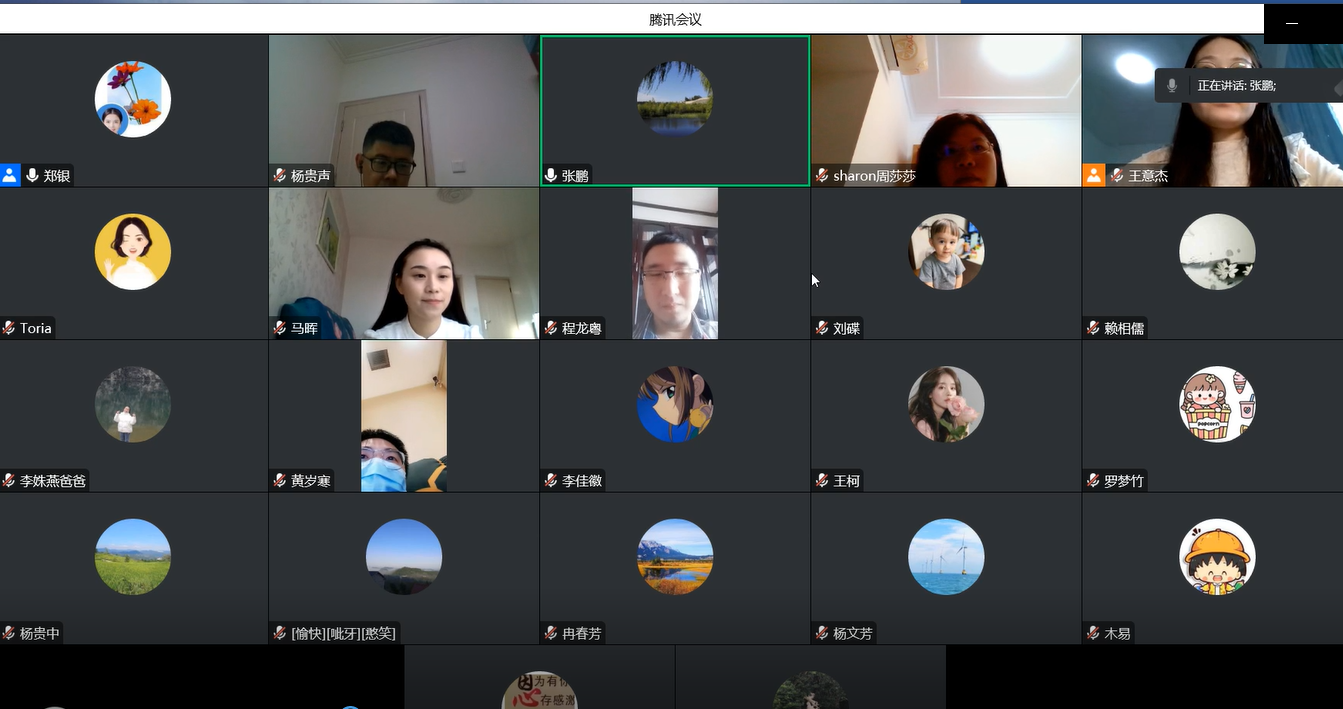Viewport: 1343px width, 709px height.
Task: Select 杨贵声's video feed
Action: click(404, 111)
